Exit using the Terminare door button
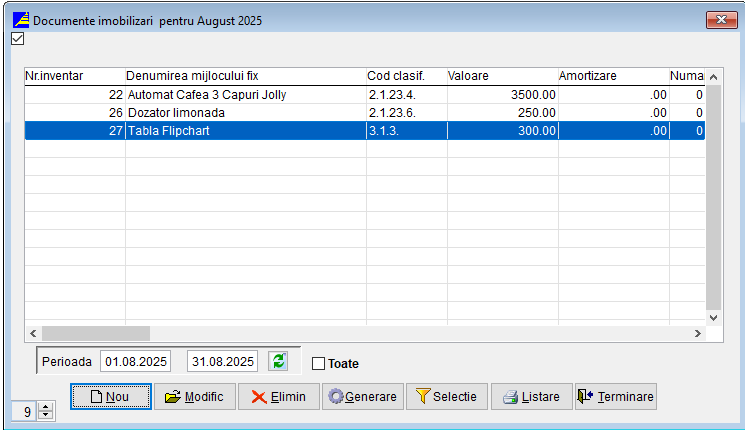Viewport: 745px width, 430px height. [x=615, y=397]
